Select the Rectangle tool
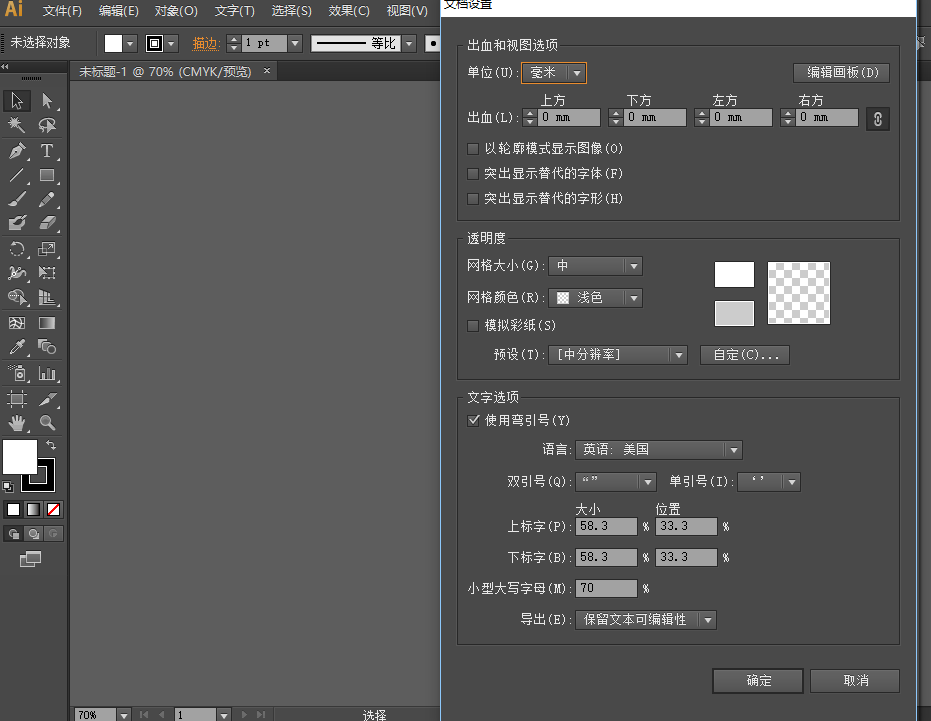The image size is (931, 721). click(48, 175)
